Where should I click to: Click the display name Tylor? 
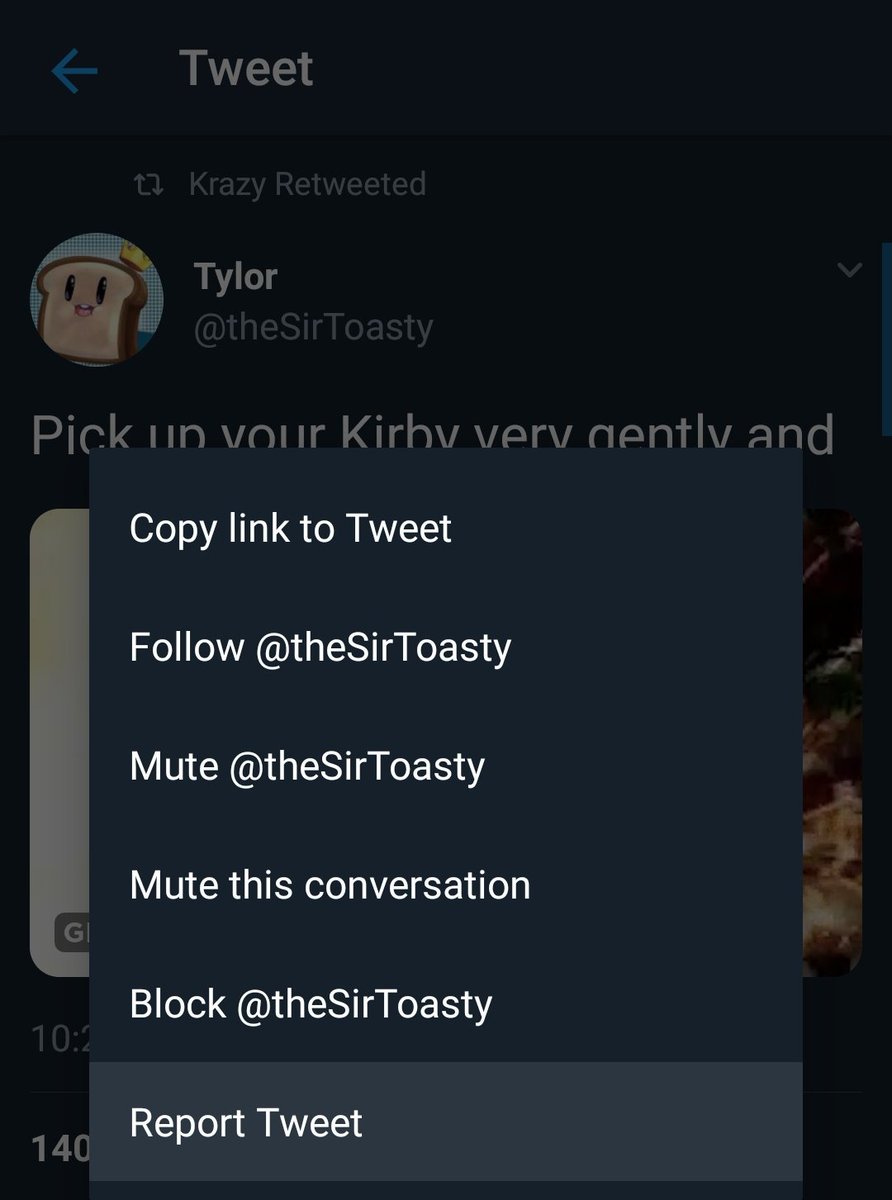click(235, 277)
